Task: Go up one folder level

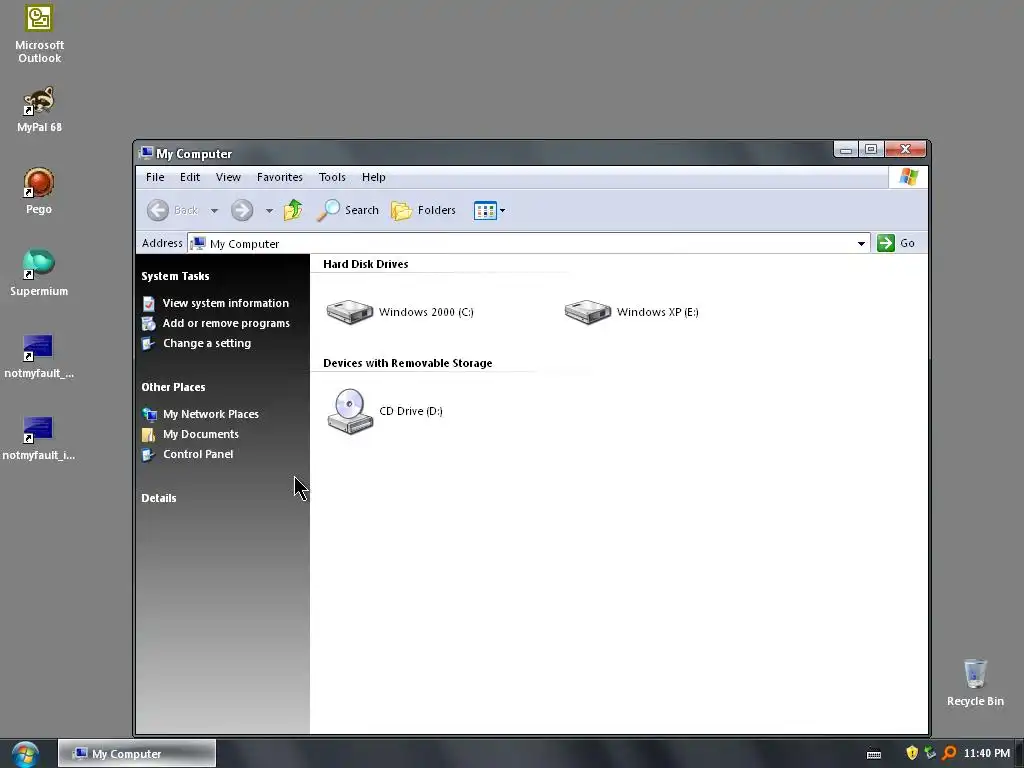Action: point(293,210)
